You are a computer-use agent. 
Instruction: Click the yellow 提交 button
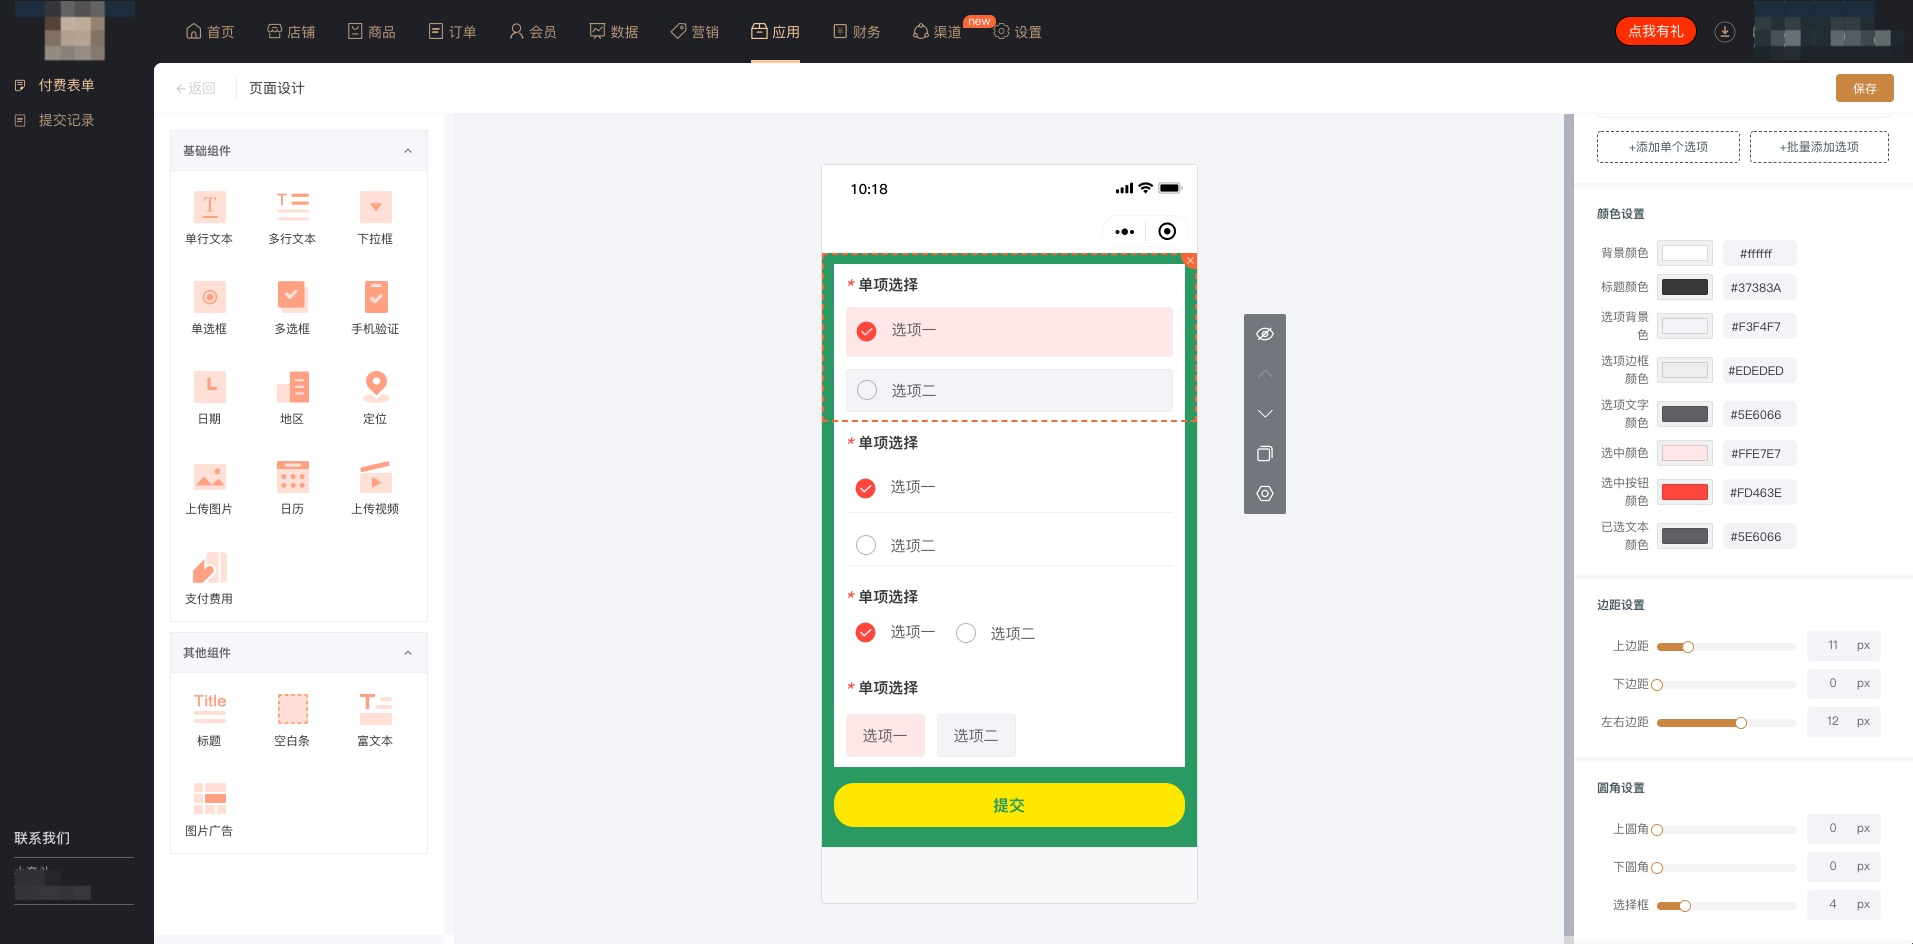(x=1009, y=805)
